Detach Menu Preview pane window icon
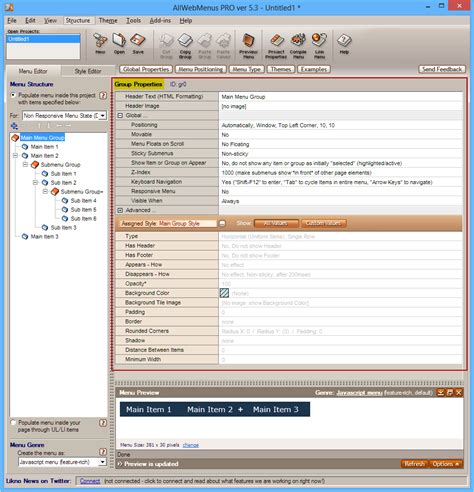The image size is (474, 492). [450, 392]
